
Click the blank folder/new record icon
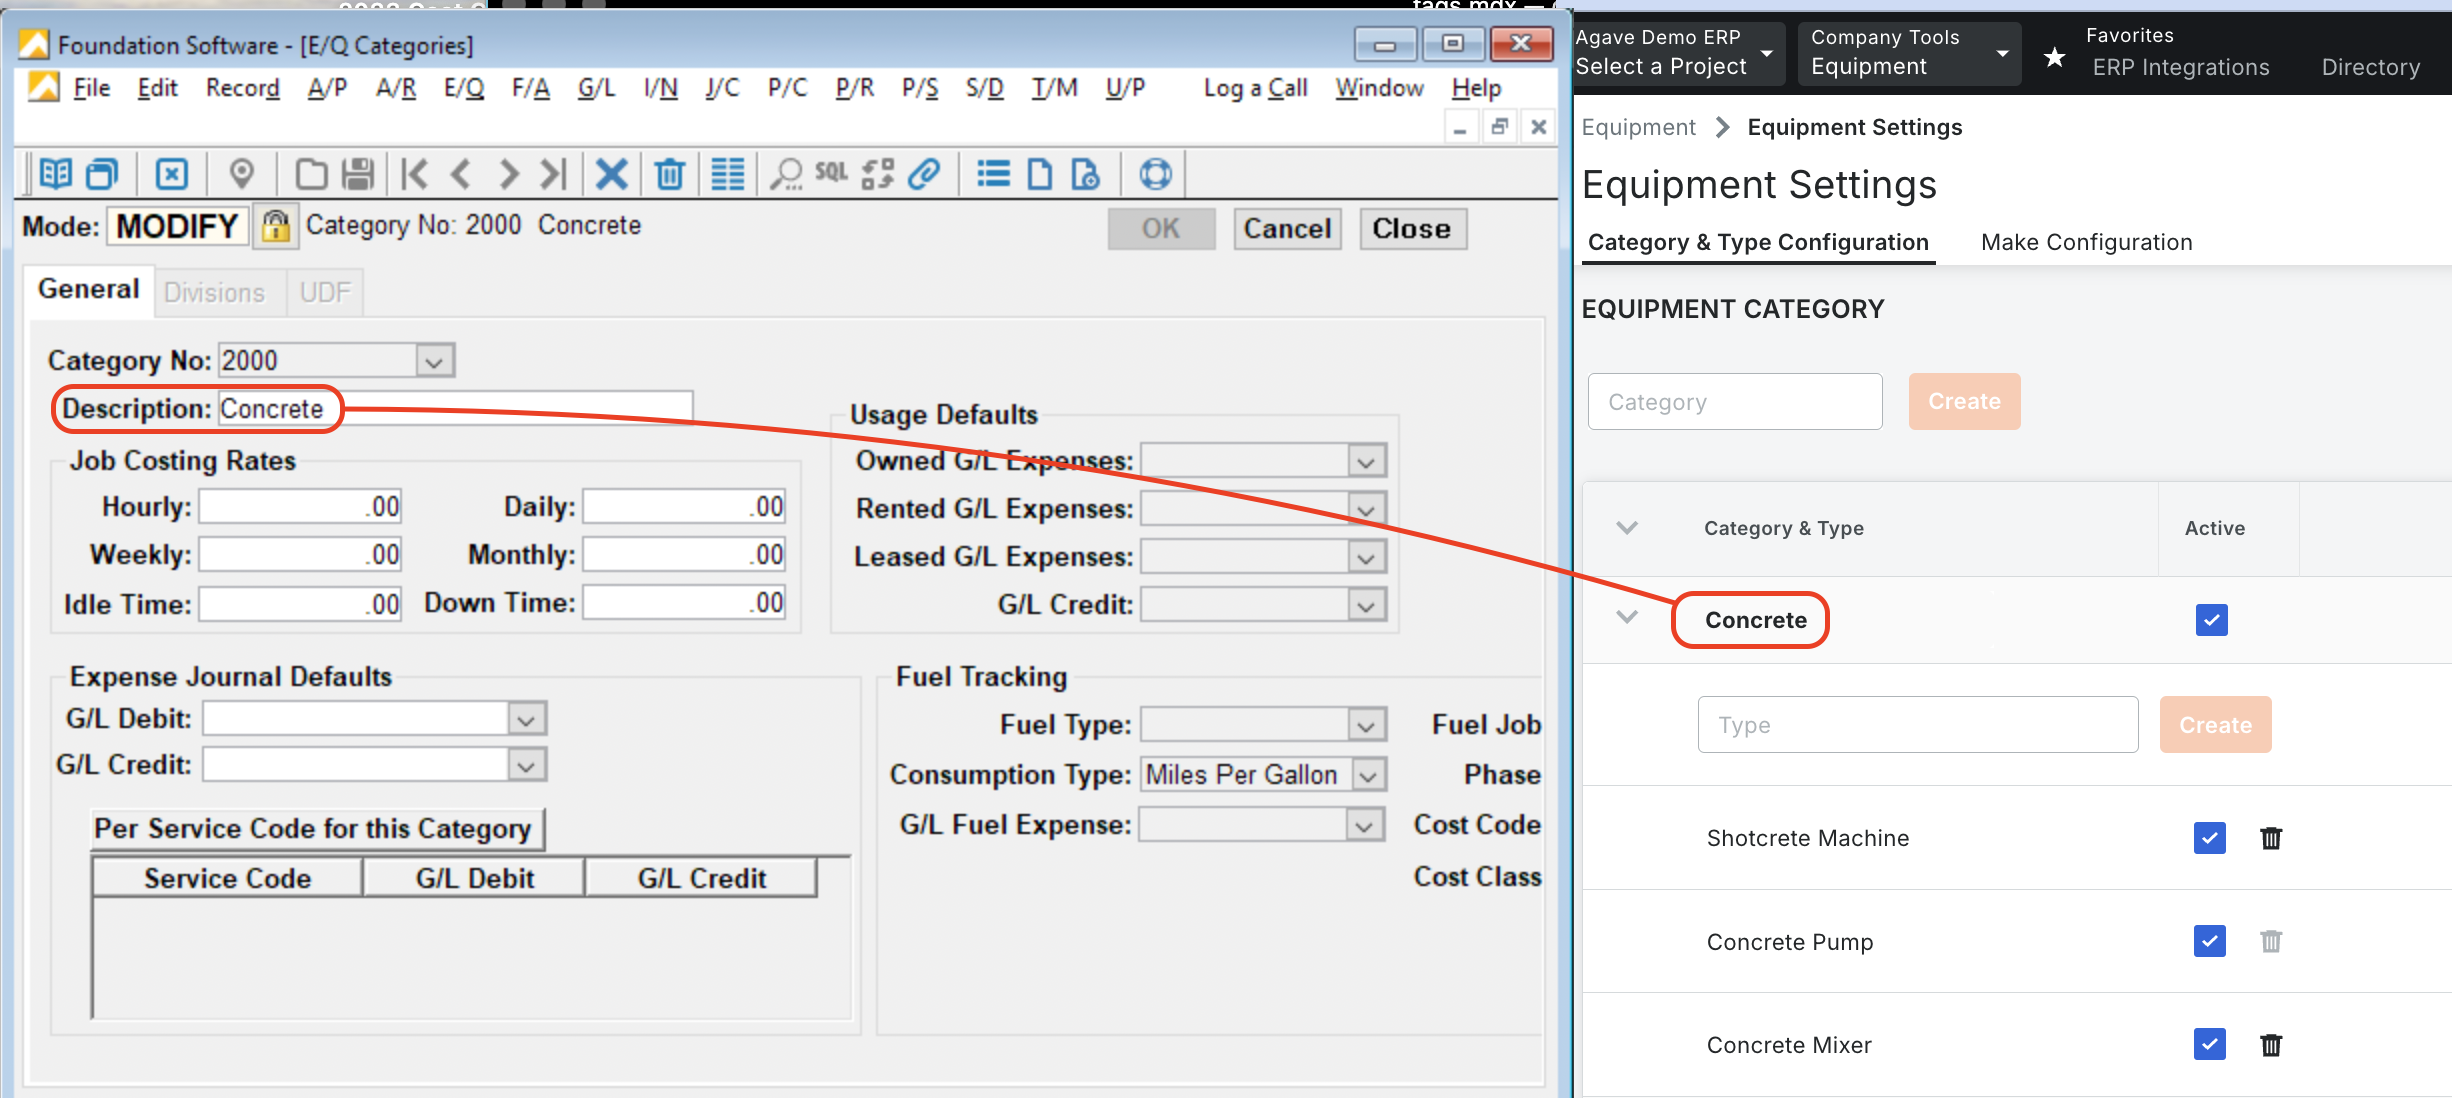tap(311, 174)
